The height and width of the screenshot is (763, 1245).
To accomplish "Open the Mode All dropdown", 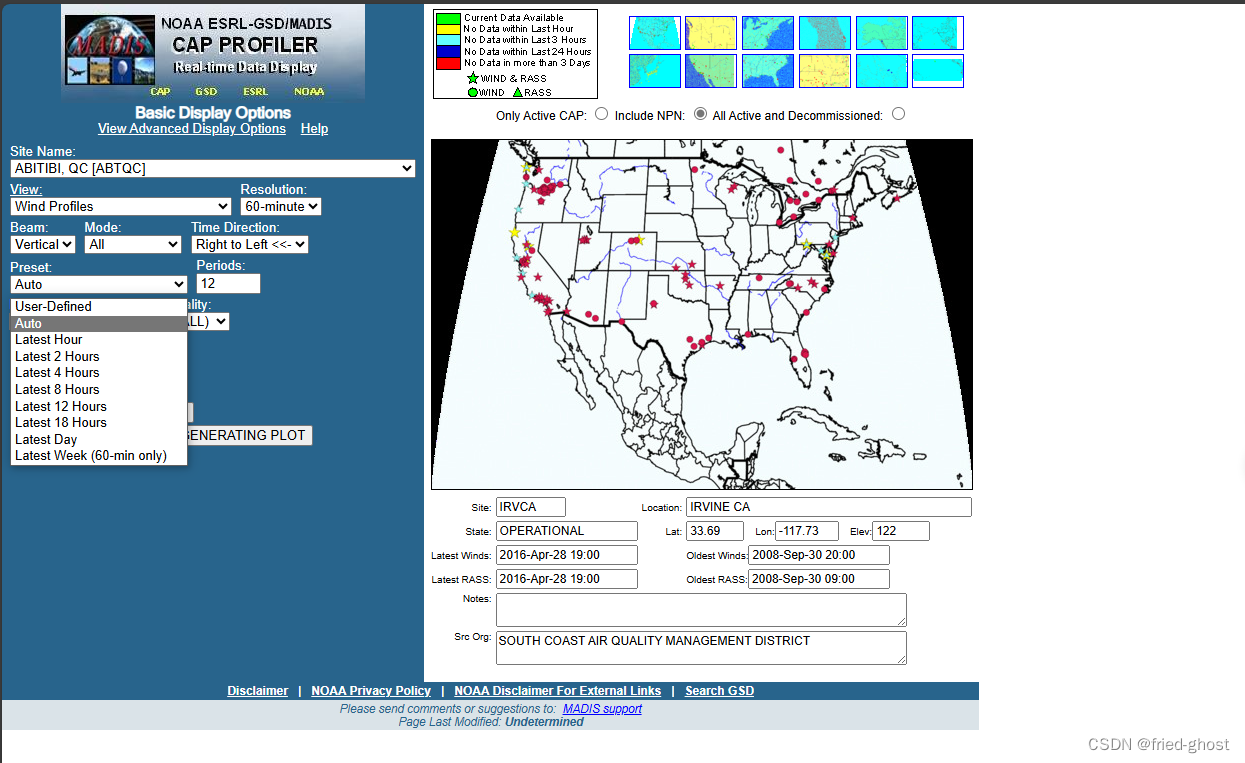I will pos(132,244).
